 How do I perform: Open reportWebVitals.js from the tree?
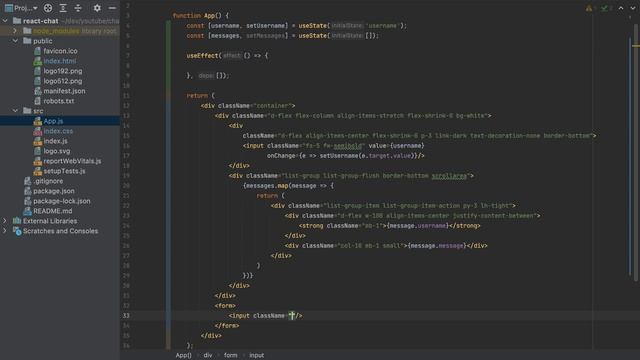(x=72, y=161)
